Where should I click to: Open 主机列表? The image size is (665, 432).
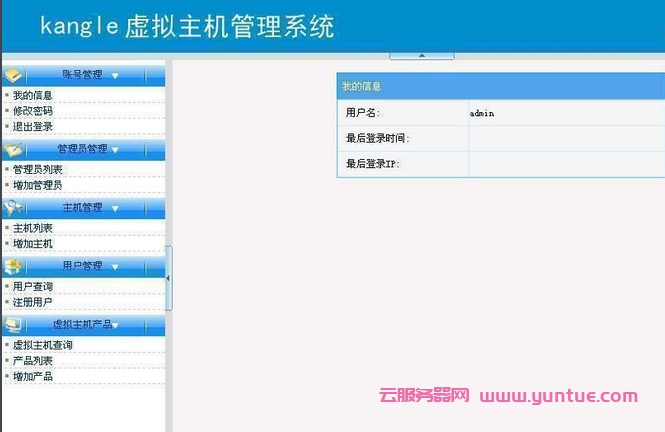(x=33, y=228)
